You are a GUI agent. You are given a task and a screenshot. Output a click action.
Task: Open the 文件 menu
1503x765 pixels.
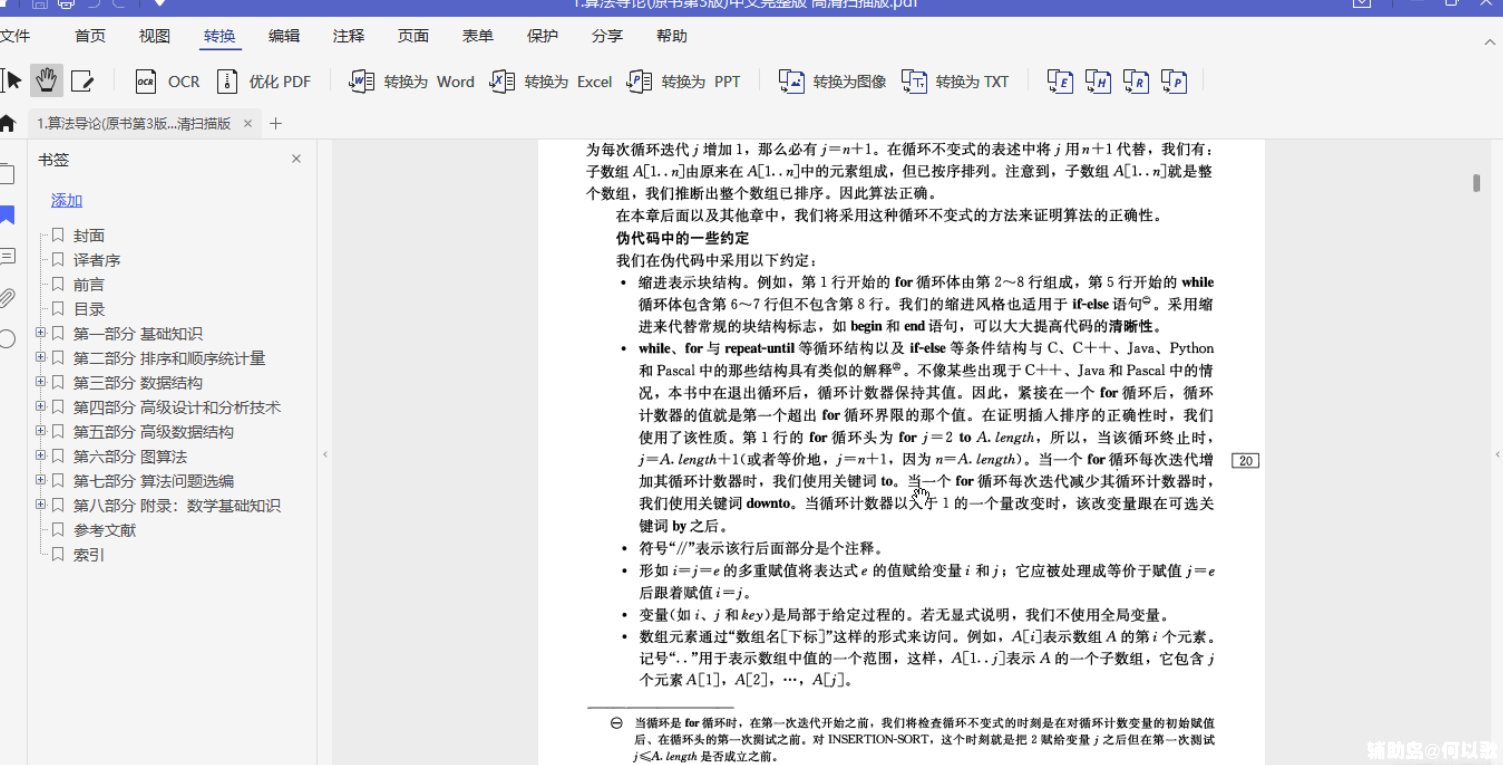[x=15, y=36]
